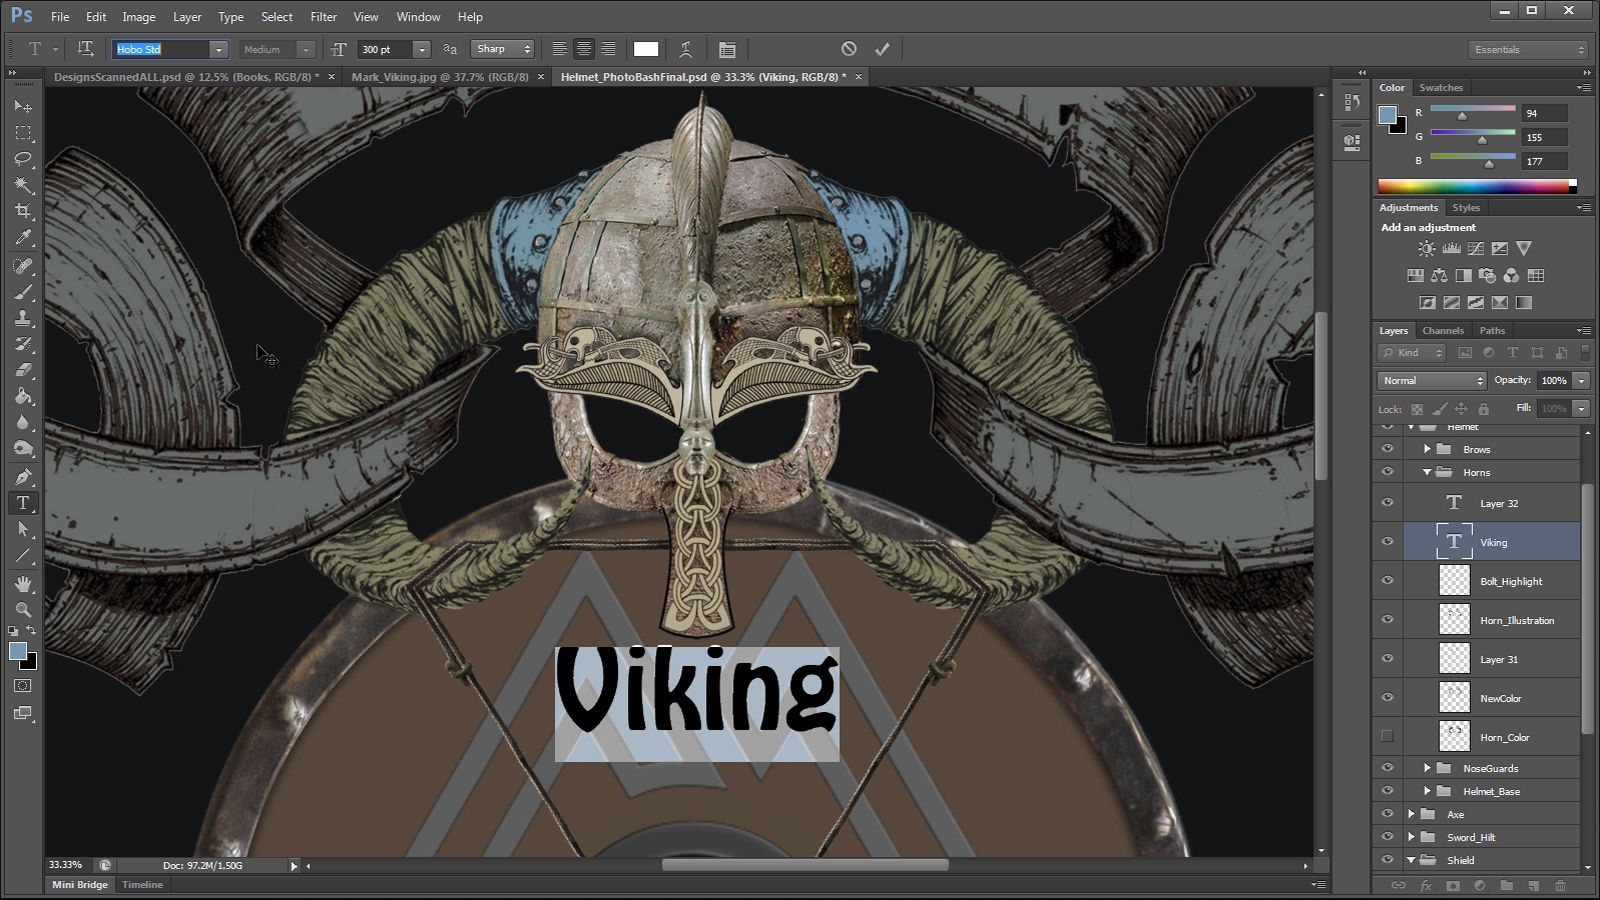The height and width of the screenshot is (900, 1600).
Task: Open the Filter menu
Action: pos(323,17)
